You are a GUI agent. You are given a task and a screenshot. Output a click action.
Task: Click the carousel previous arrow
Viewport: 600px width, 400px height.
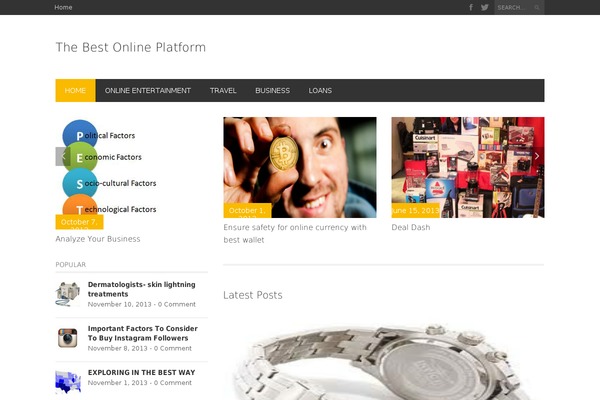[x=63, y=156]
